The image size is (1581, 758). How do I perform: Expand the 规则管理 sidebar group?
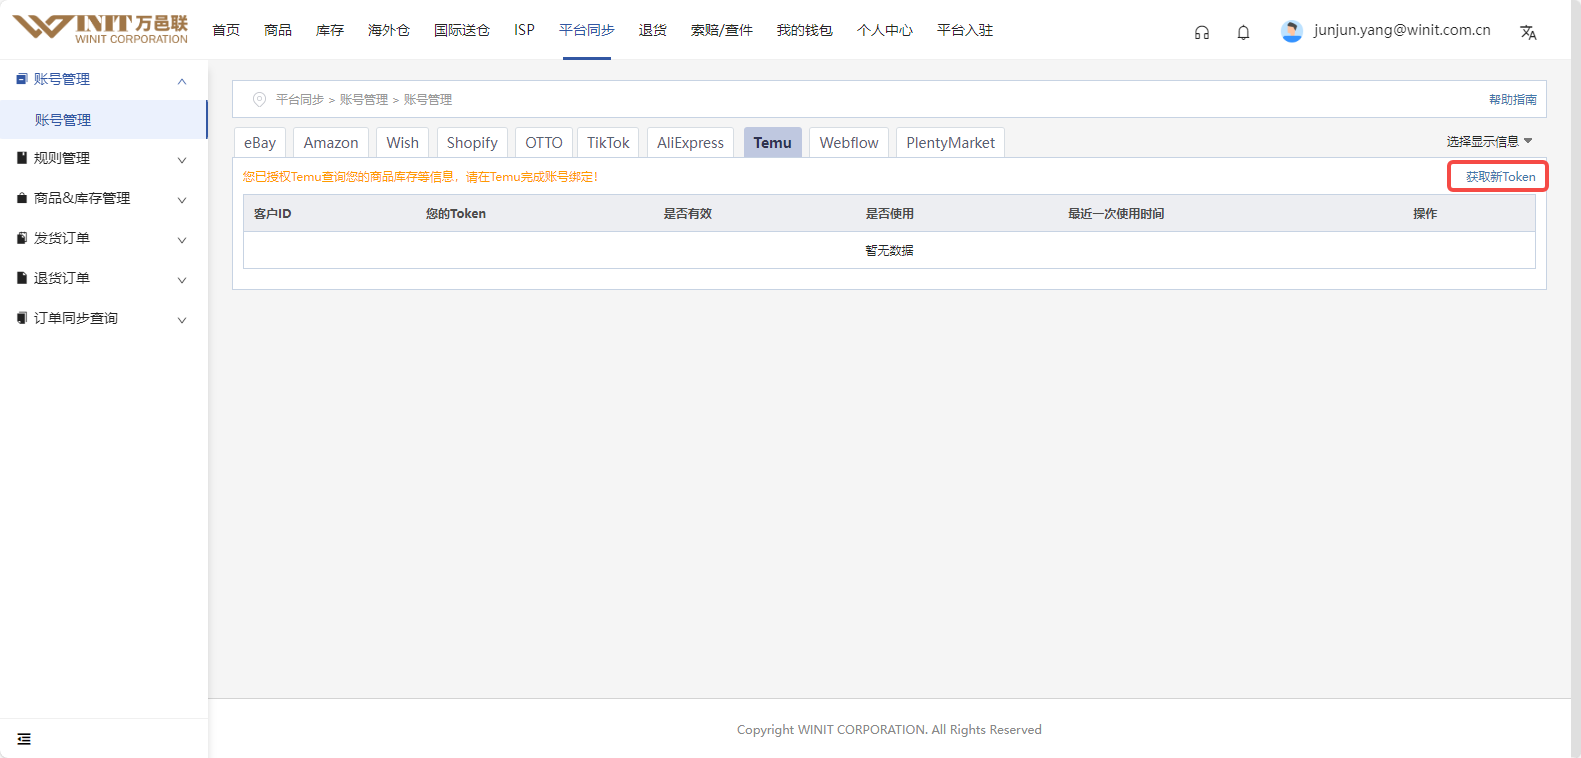182,160
